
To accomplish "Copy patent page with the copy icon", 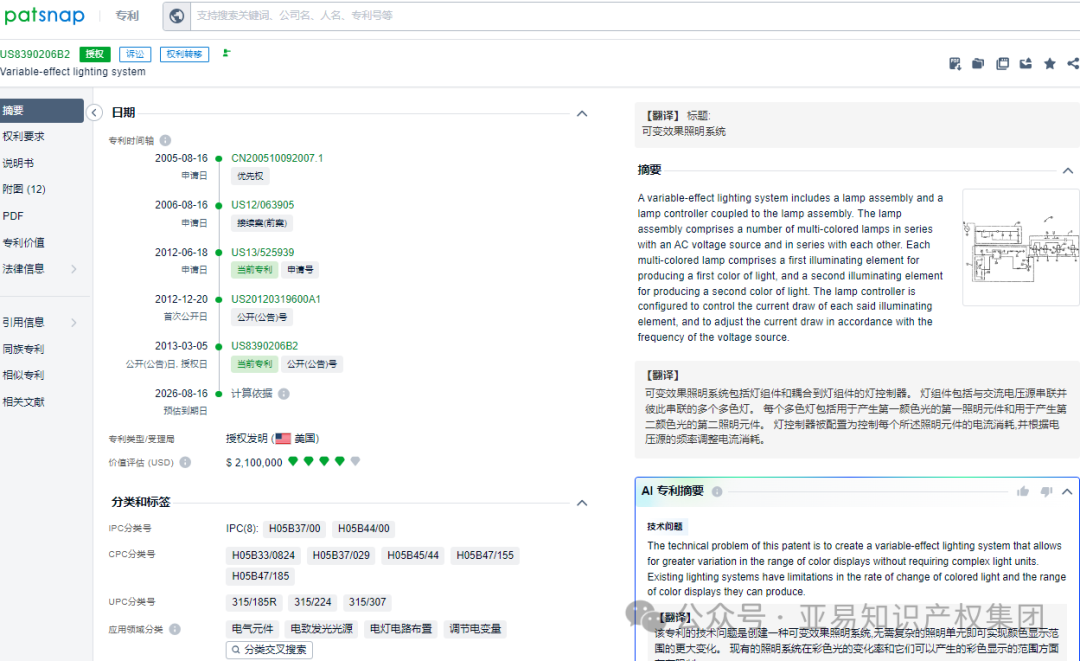I will (1003, 63).
